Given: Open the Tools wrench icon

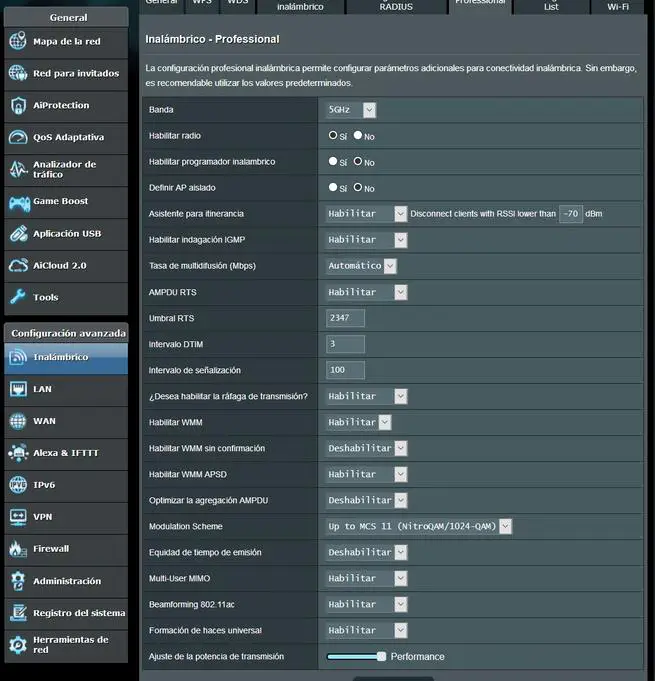Looking at the screenshot, I should [x=17, y=298].
